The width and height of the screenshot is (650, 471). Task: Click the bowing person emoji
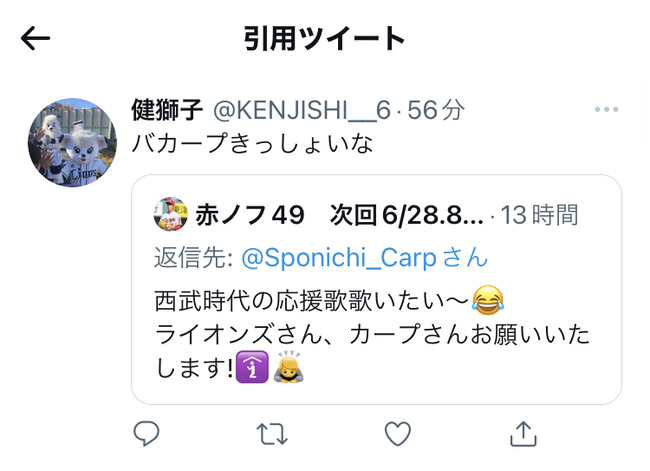(289, 367)
